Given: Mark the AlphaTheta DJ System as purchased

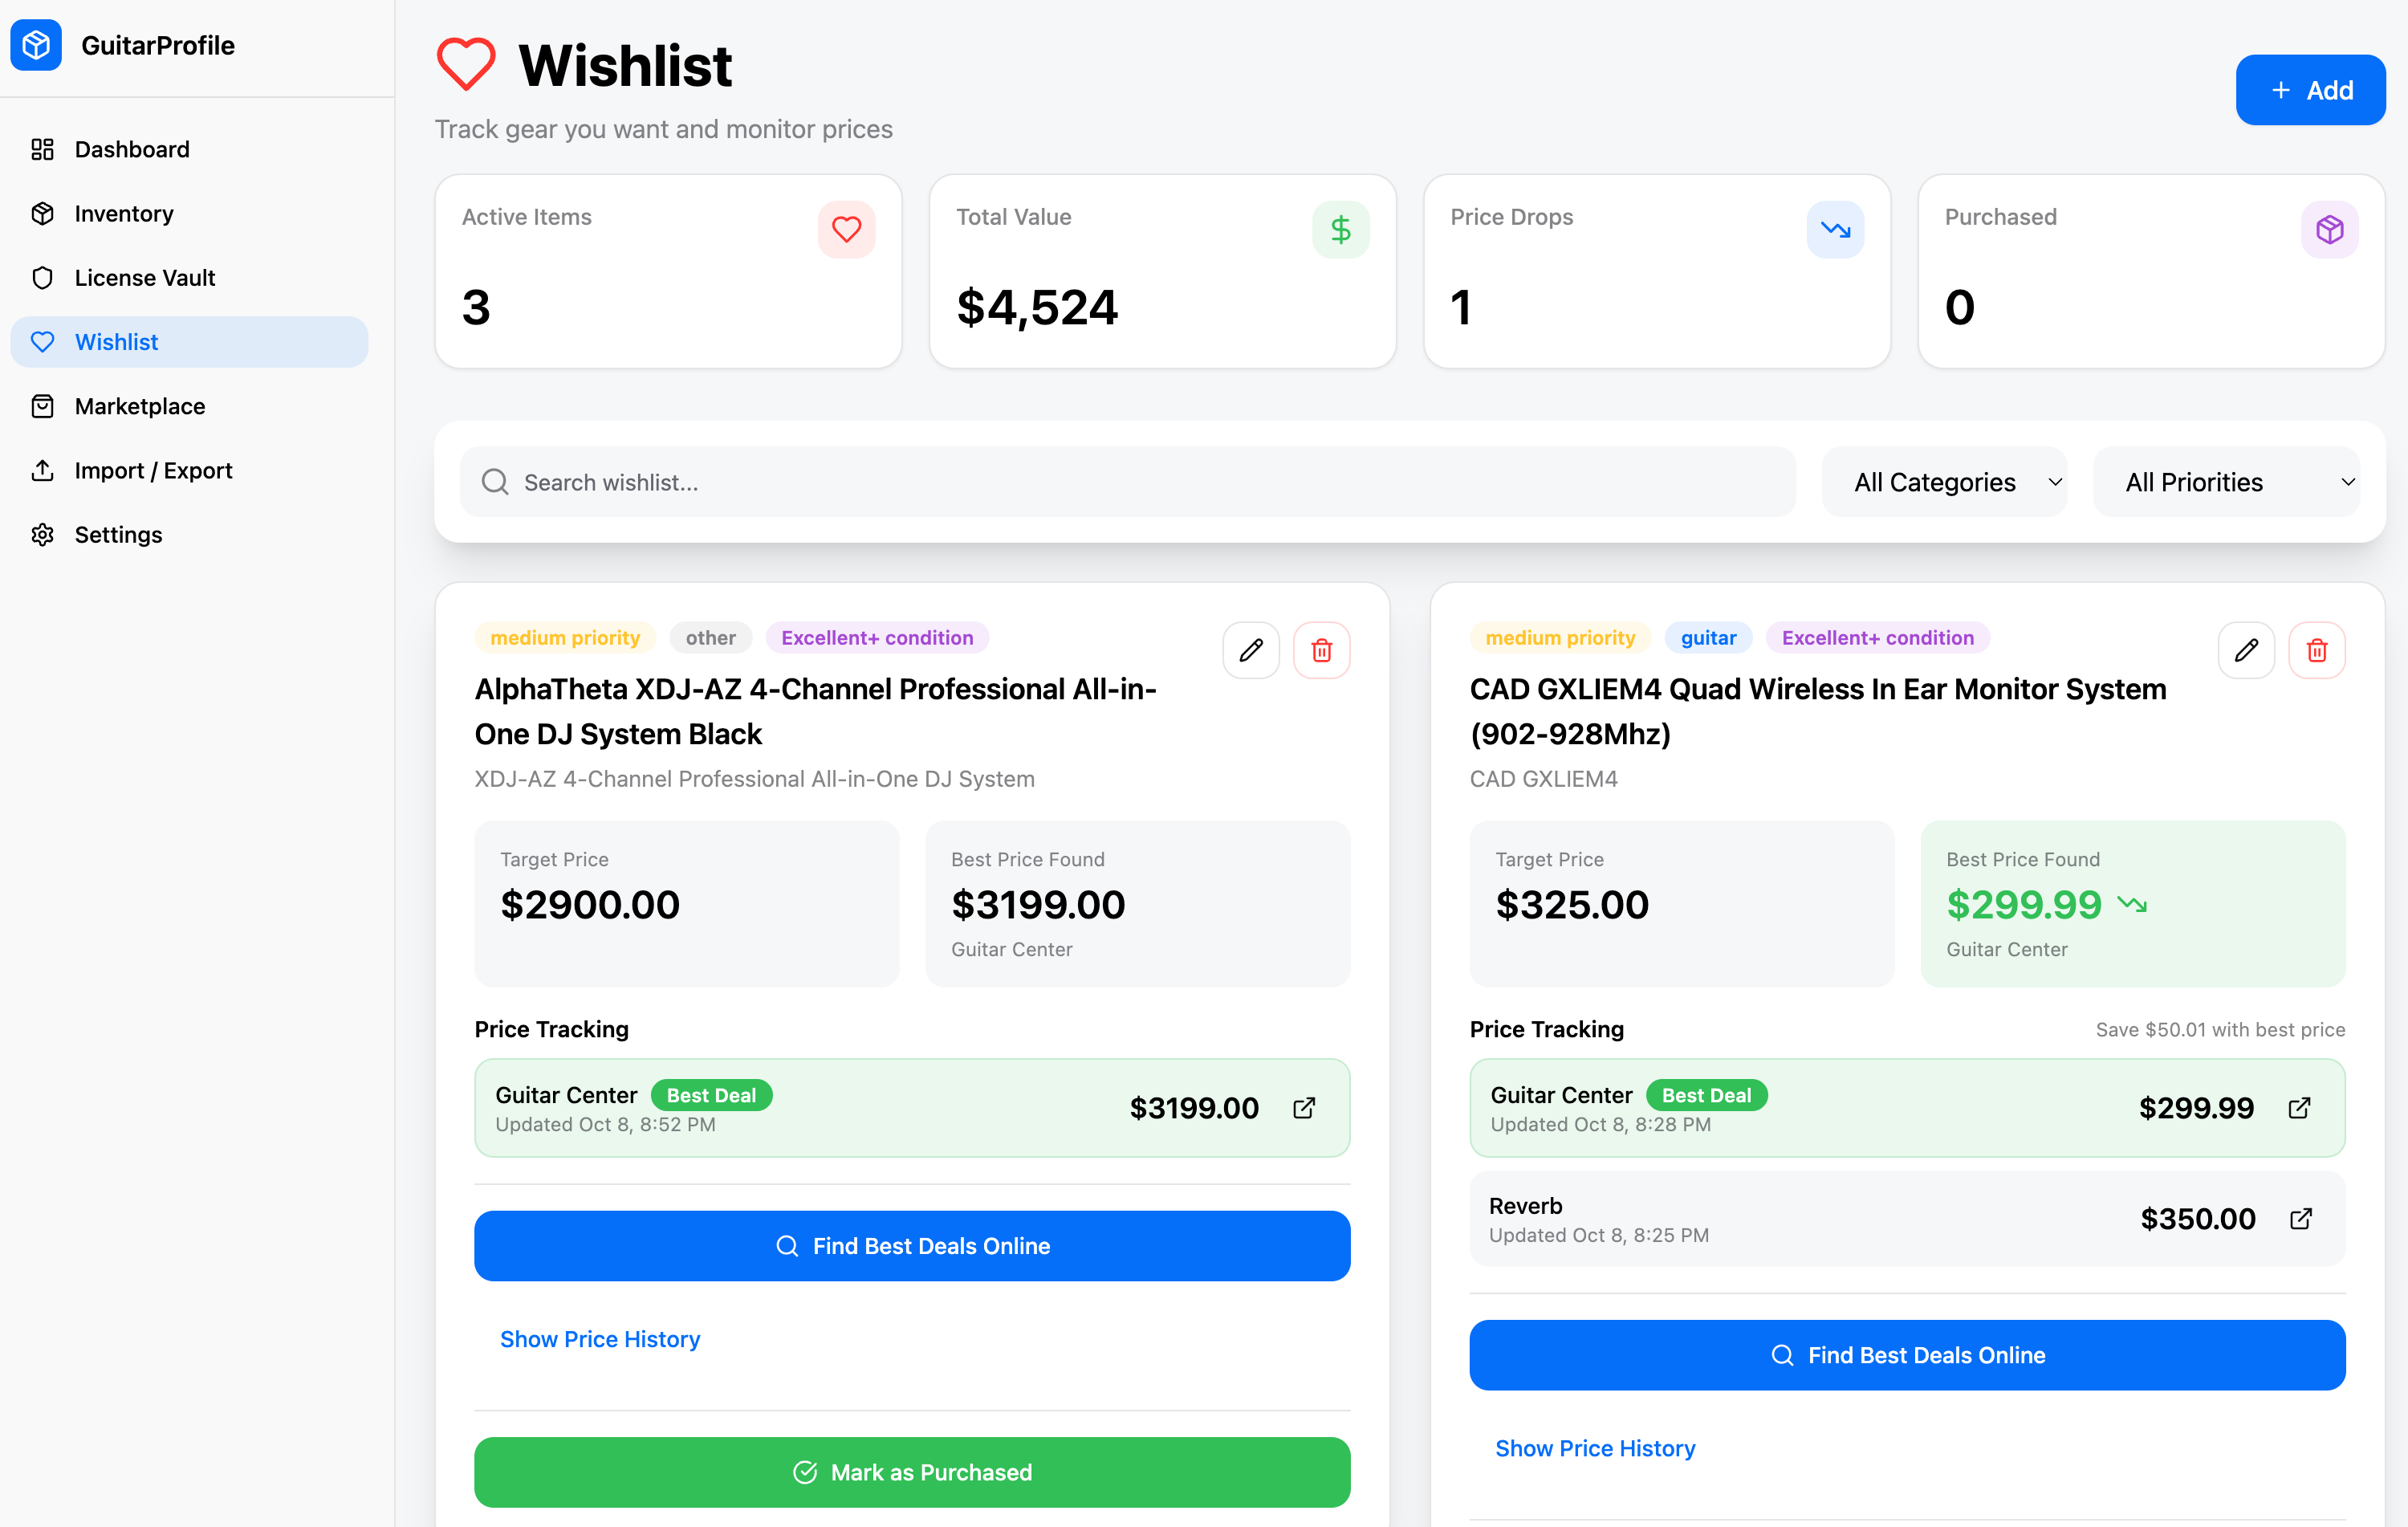Looking at the screenshot, I should point(911,1471).
